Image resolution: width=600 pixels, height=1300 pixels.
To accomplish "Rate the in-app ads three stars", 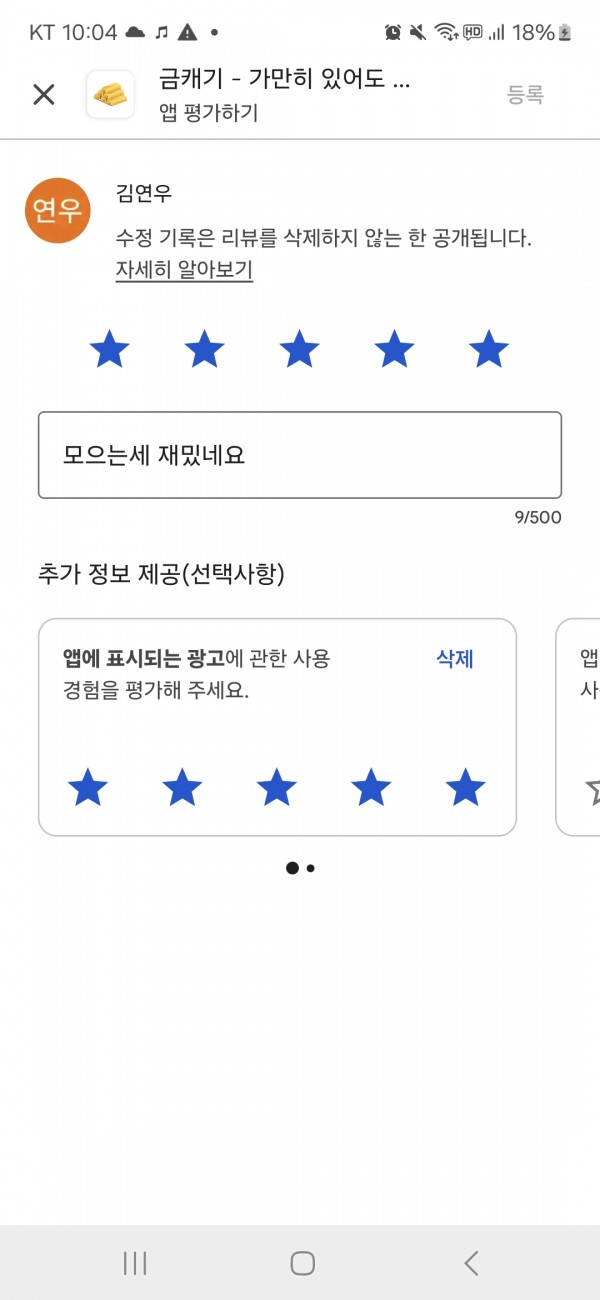I will point(277,788).
